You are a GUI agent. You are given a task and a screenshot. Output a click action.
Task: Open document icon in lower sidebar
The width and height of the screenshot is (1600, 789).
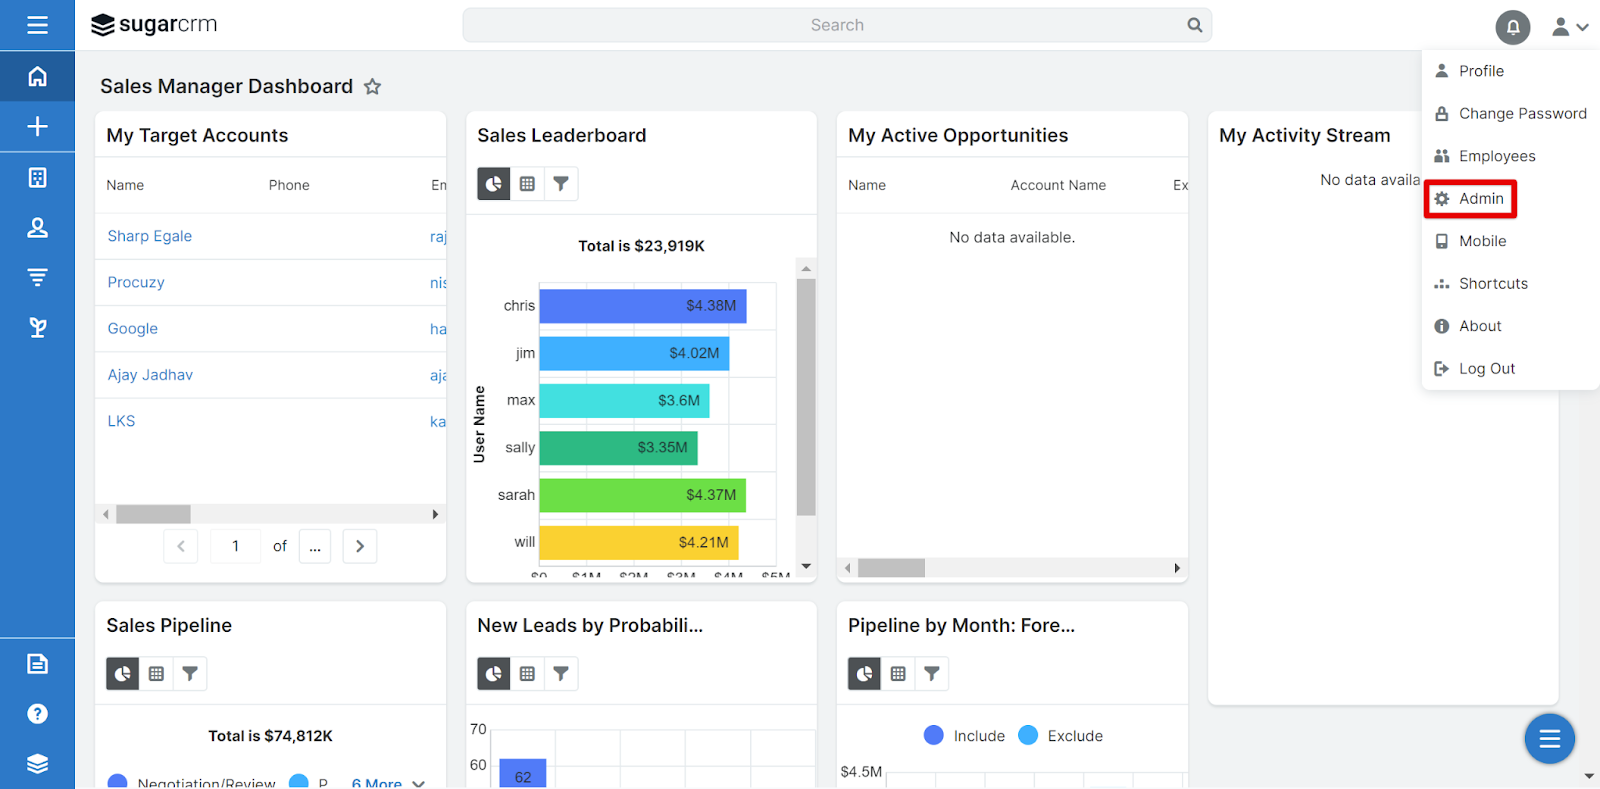[x=37, y=663]
